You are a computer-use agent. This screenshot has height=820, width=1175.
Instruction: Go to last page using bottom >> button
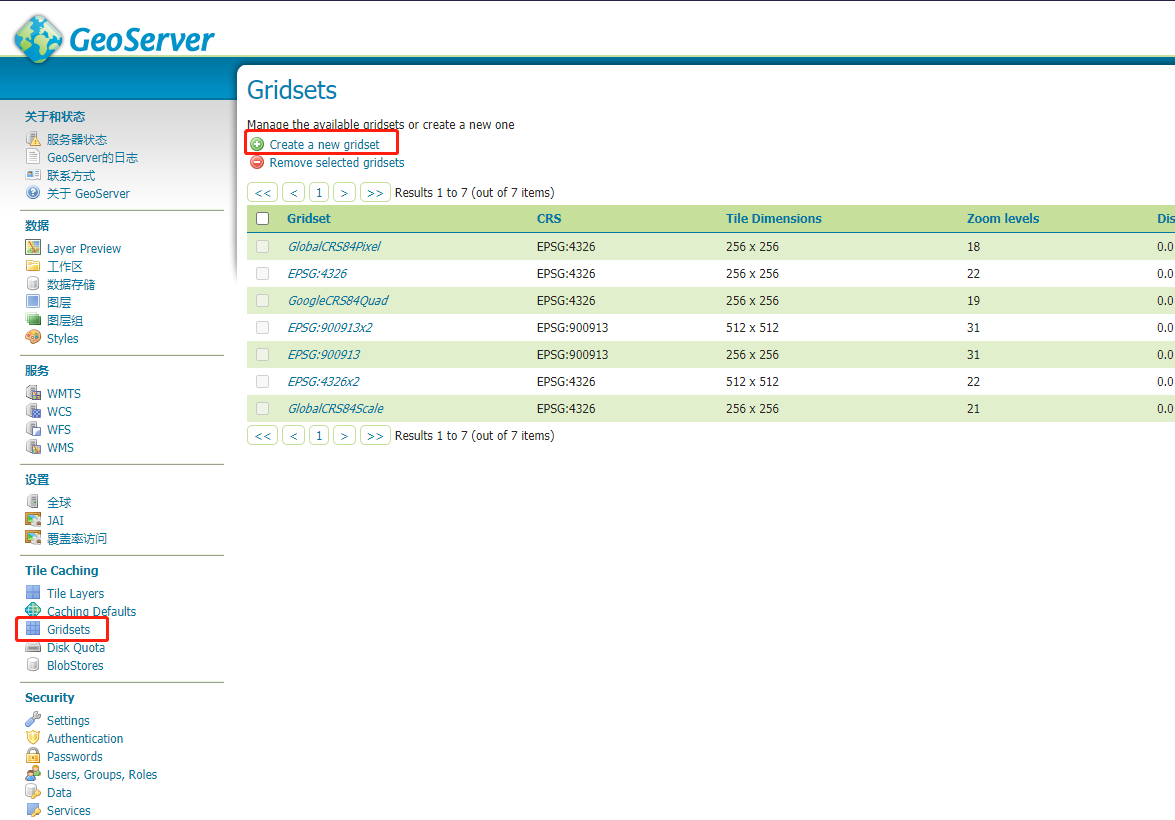pyautogui.click(x=375, y=435)
